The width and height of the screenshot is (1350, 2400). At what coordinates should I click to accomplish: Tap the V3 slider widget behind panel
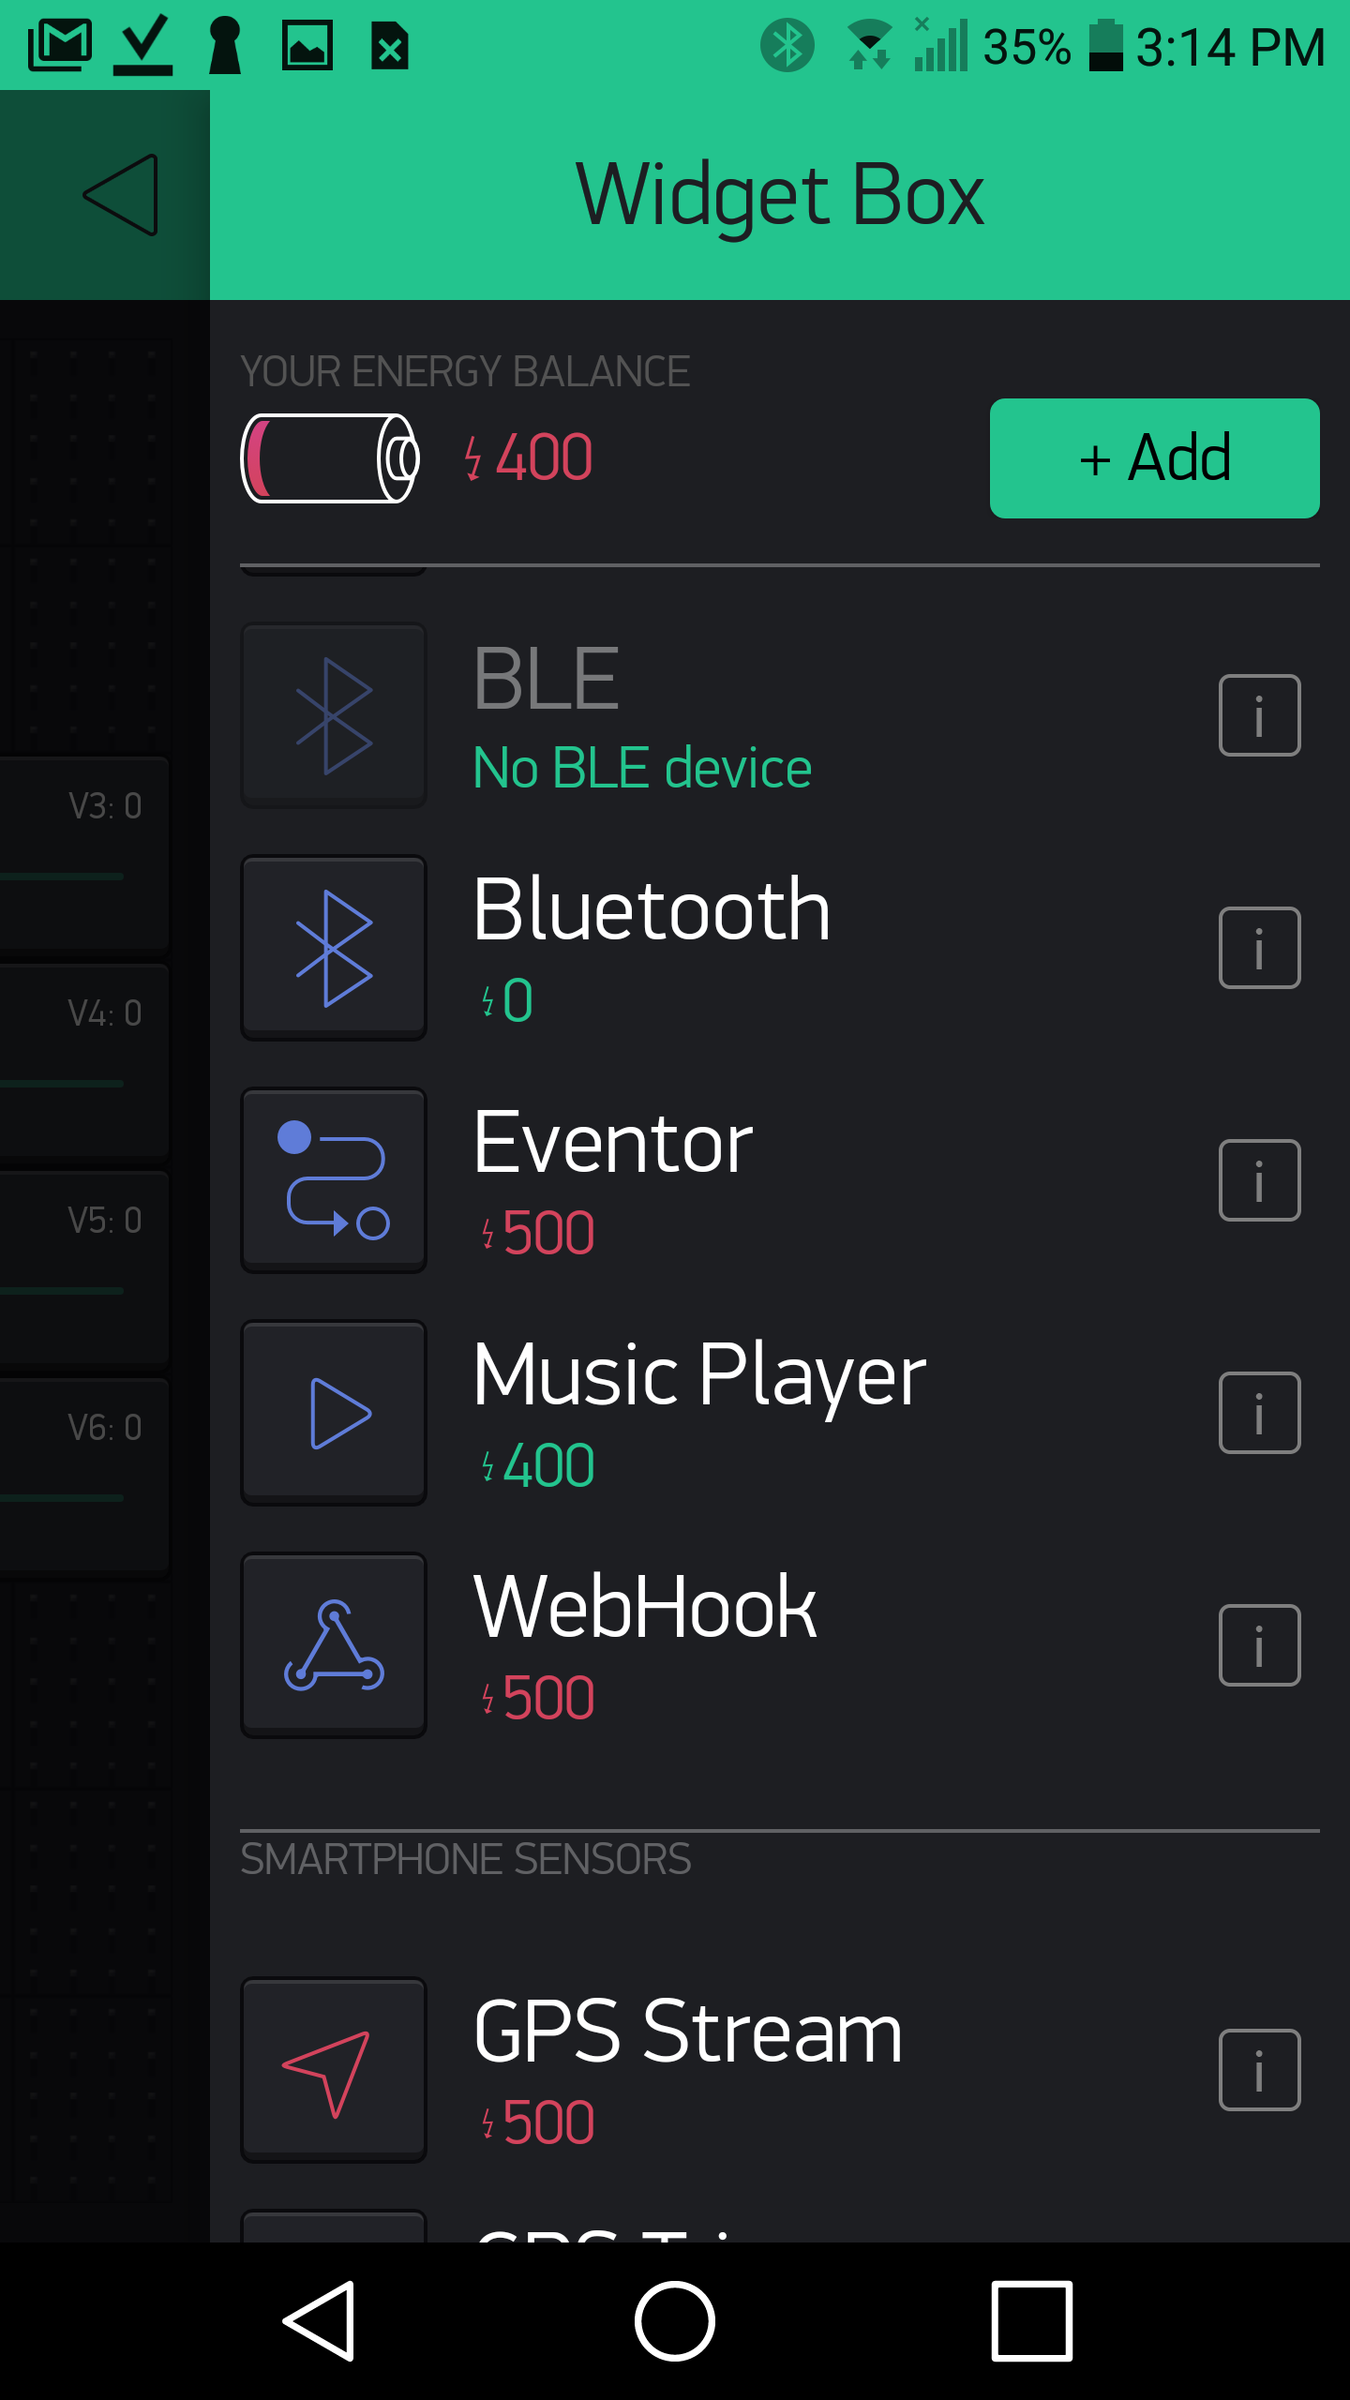pos(85,850)
